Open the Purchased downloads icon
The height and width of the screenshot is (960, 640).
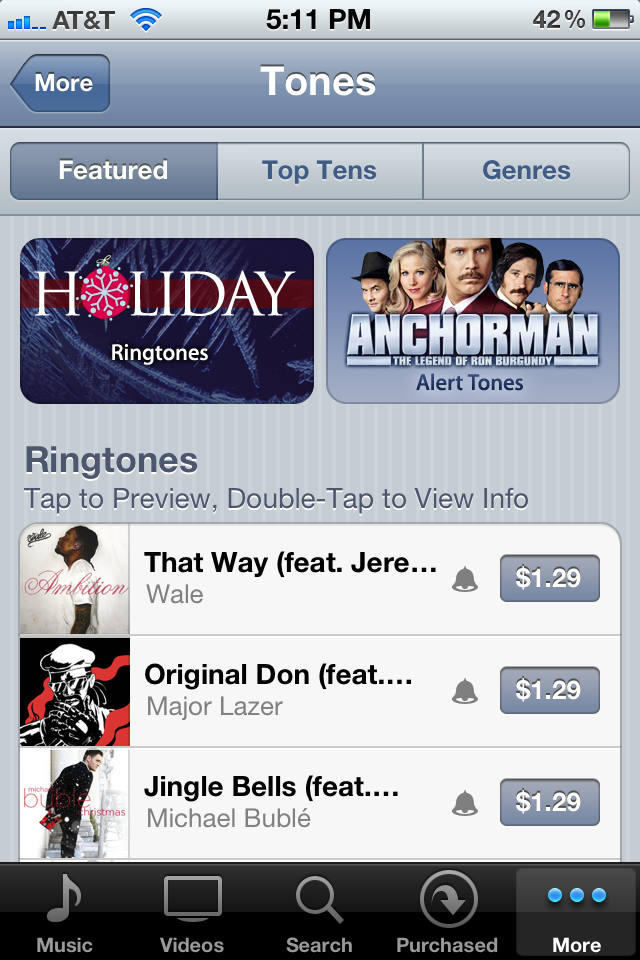(x=448, y=899)
